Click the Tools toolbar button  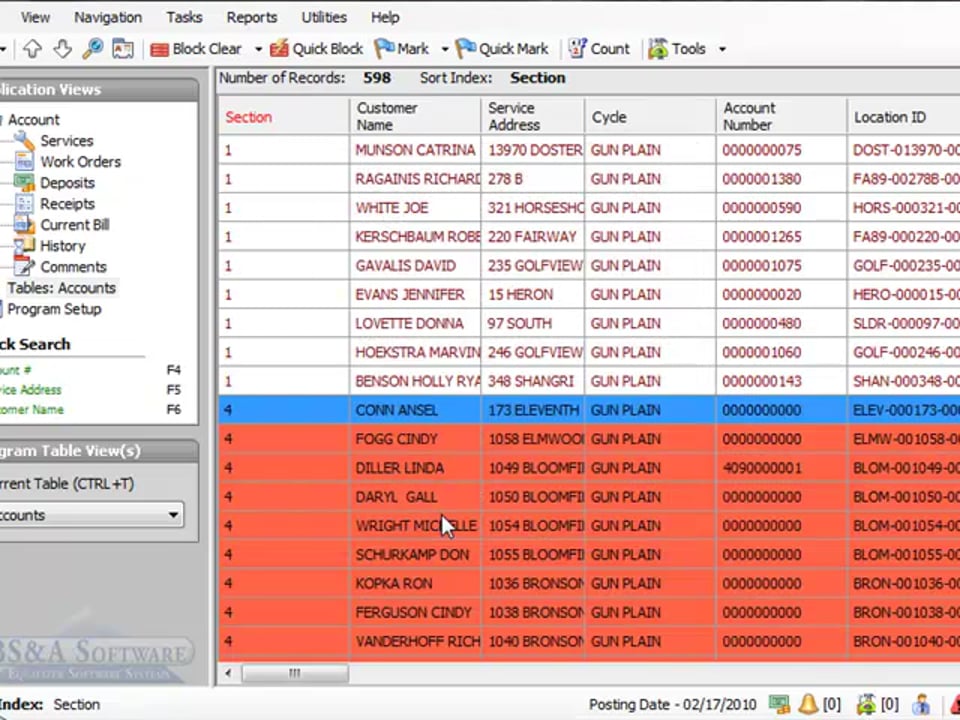pos(677,49)
